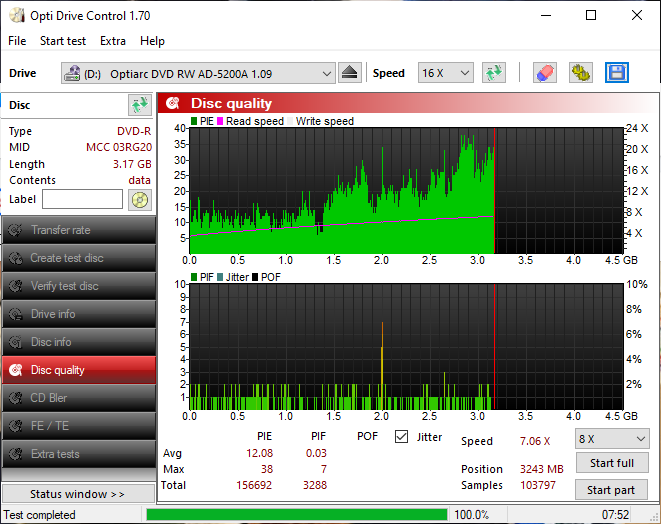Image resolution: width=661 pixels, height=524 pixels.
Task: Click the Drive info sidebar icon
Action: (15, 314)
